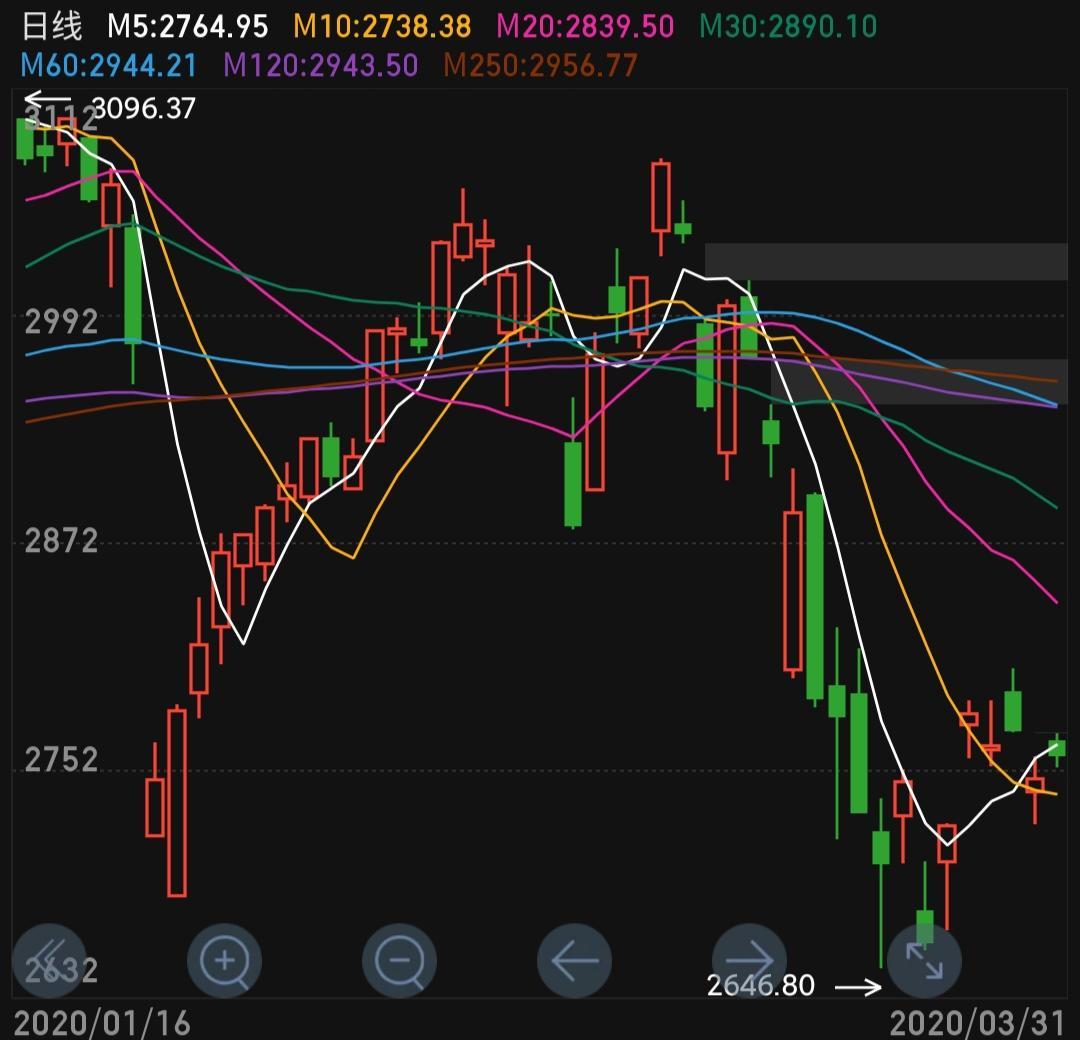Tap the 2752 price axis label
The height and width of the screenshot is (1040, 1080).
[61, 760]
